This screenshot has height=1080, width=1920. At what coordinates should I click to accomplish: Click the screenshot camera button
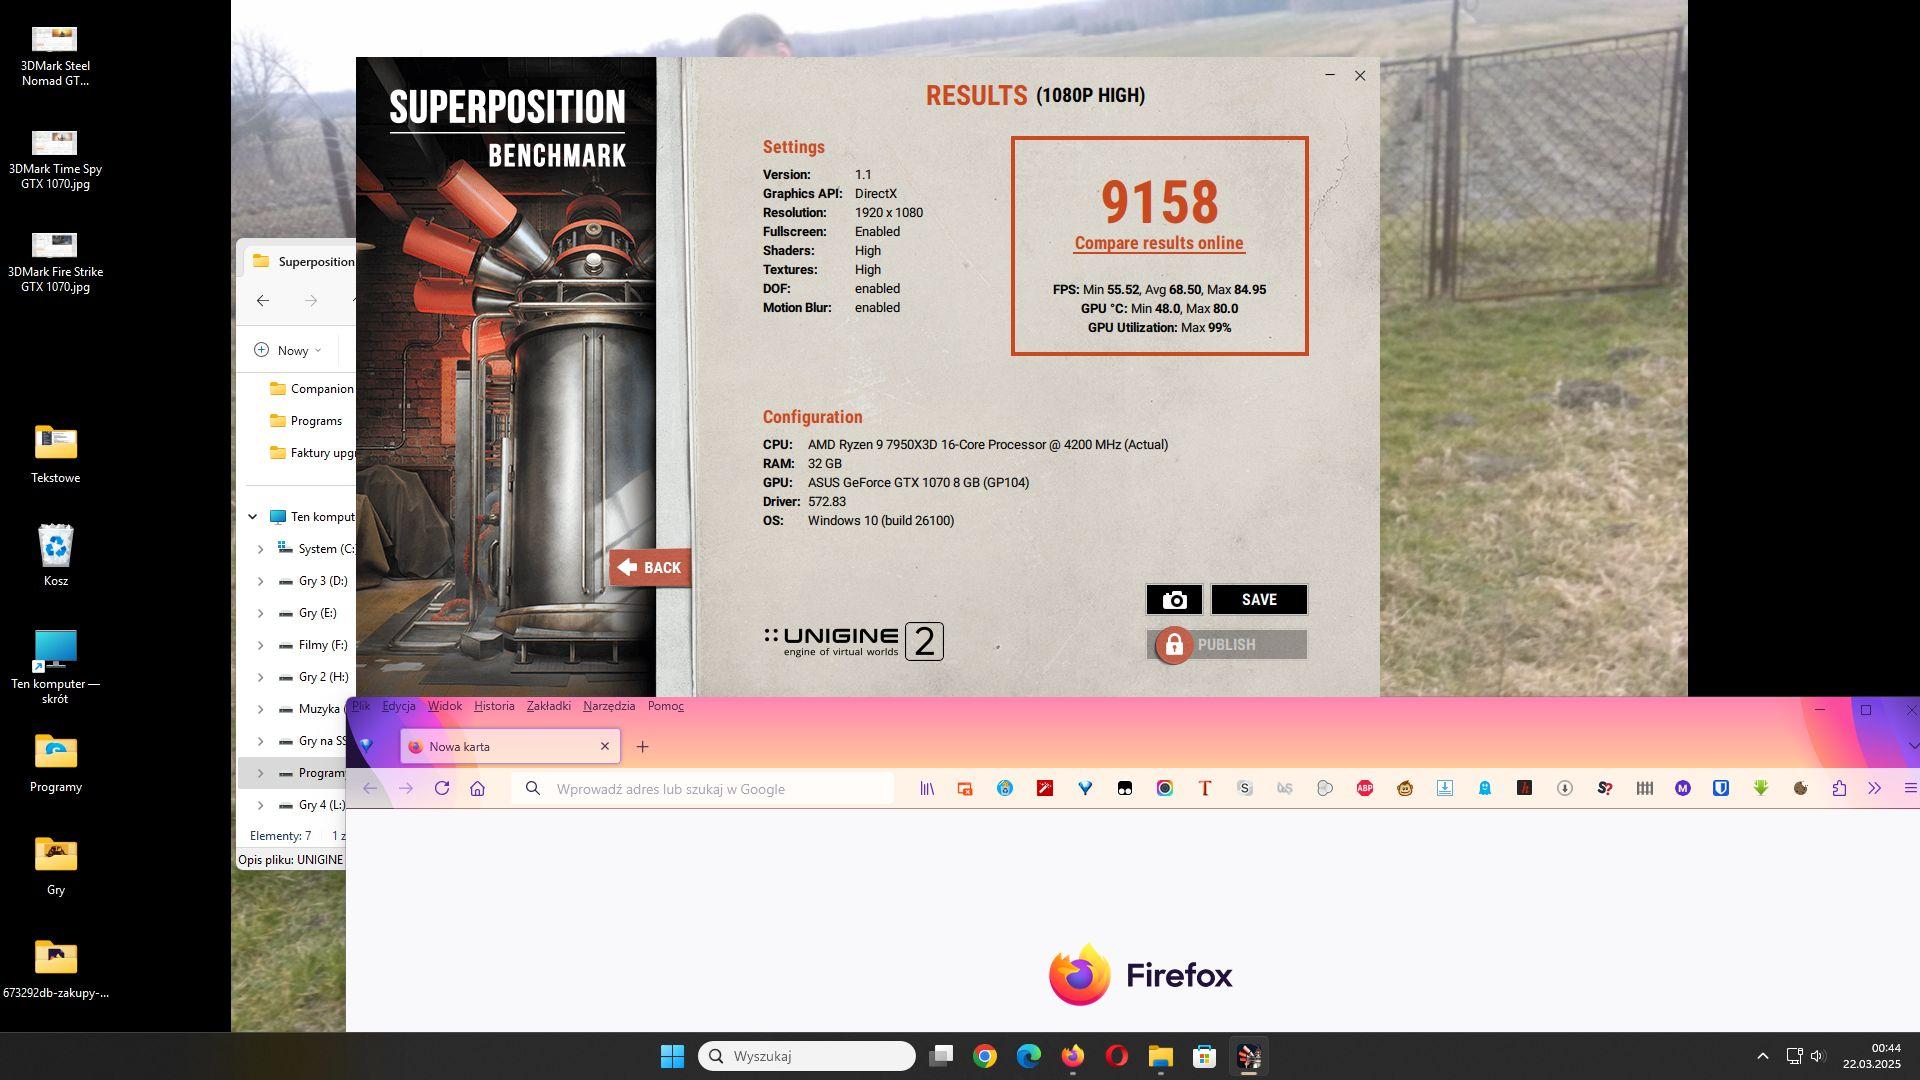pos(1174,600)
